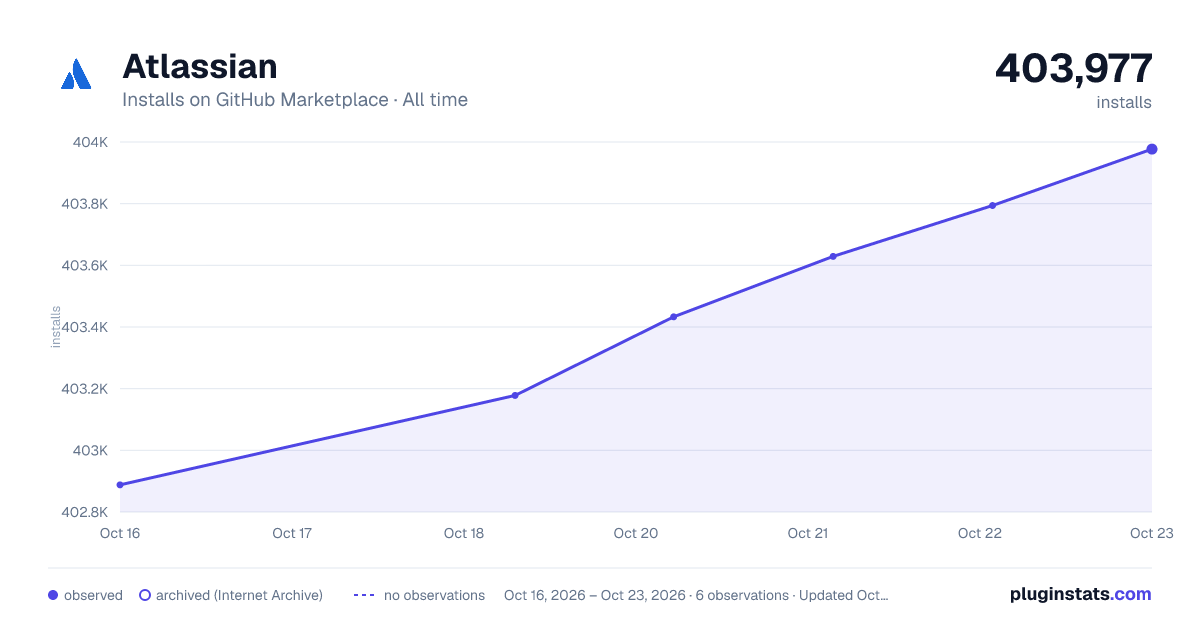Click the 403.6K y-axis label
This screenshot has width=1200, height=630.
84,266
